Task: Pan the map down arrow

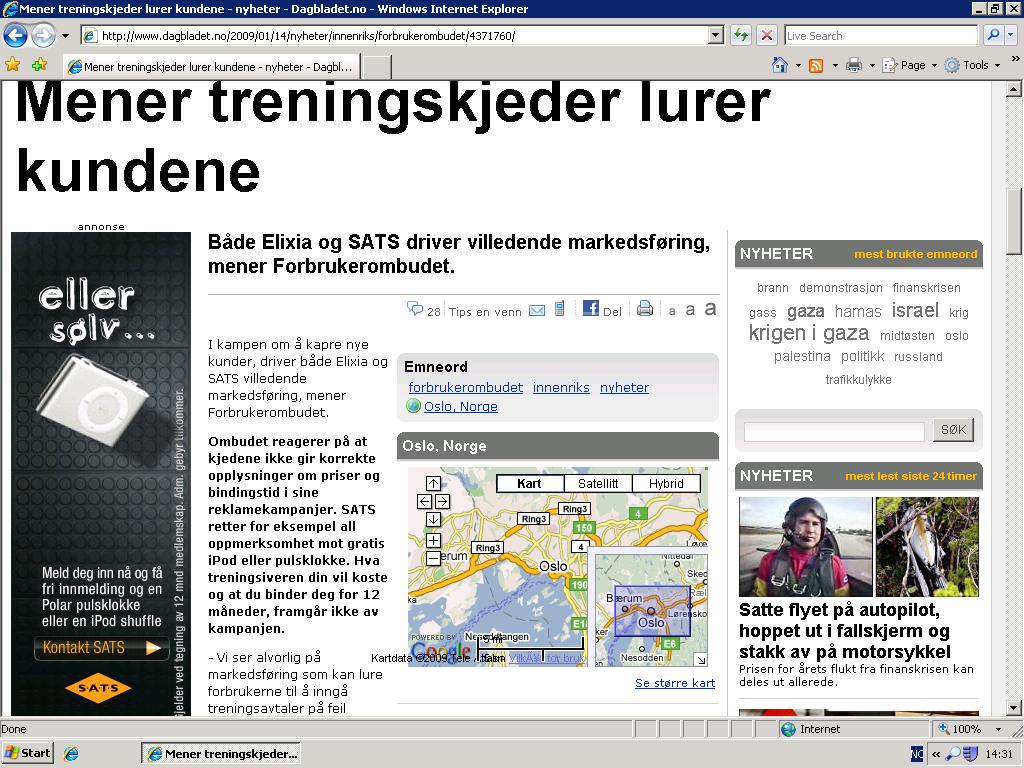Action: (433, 520)
